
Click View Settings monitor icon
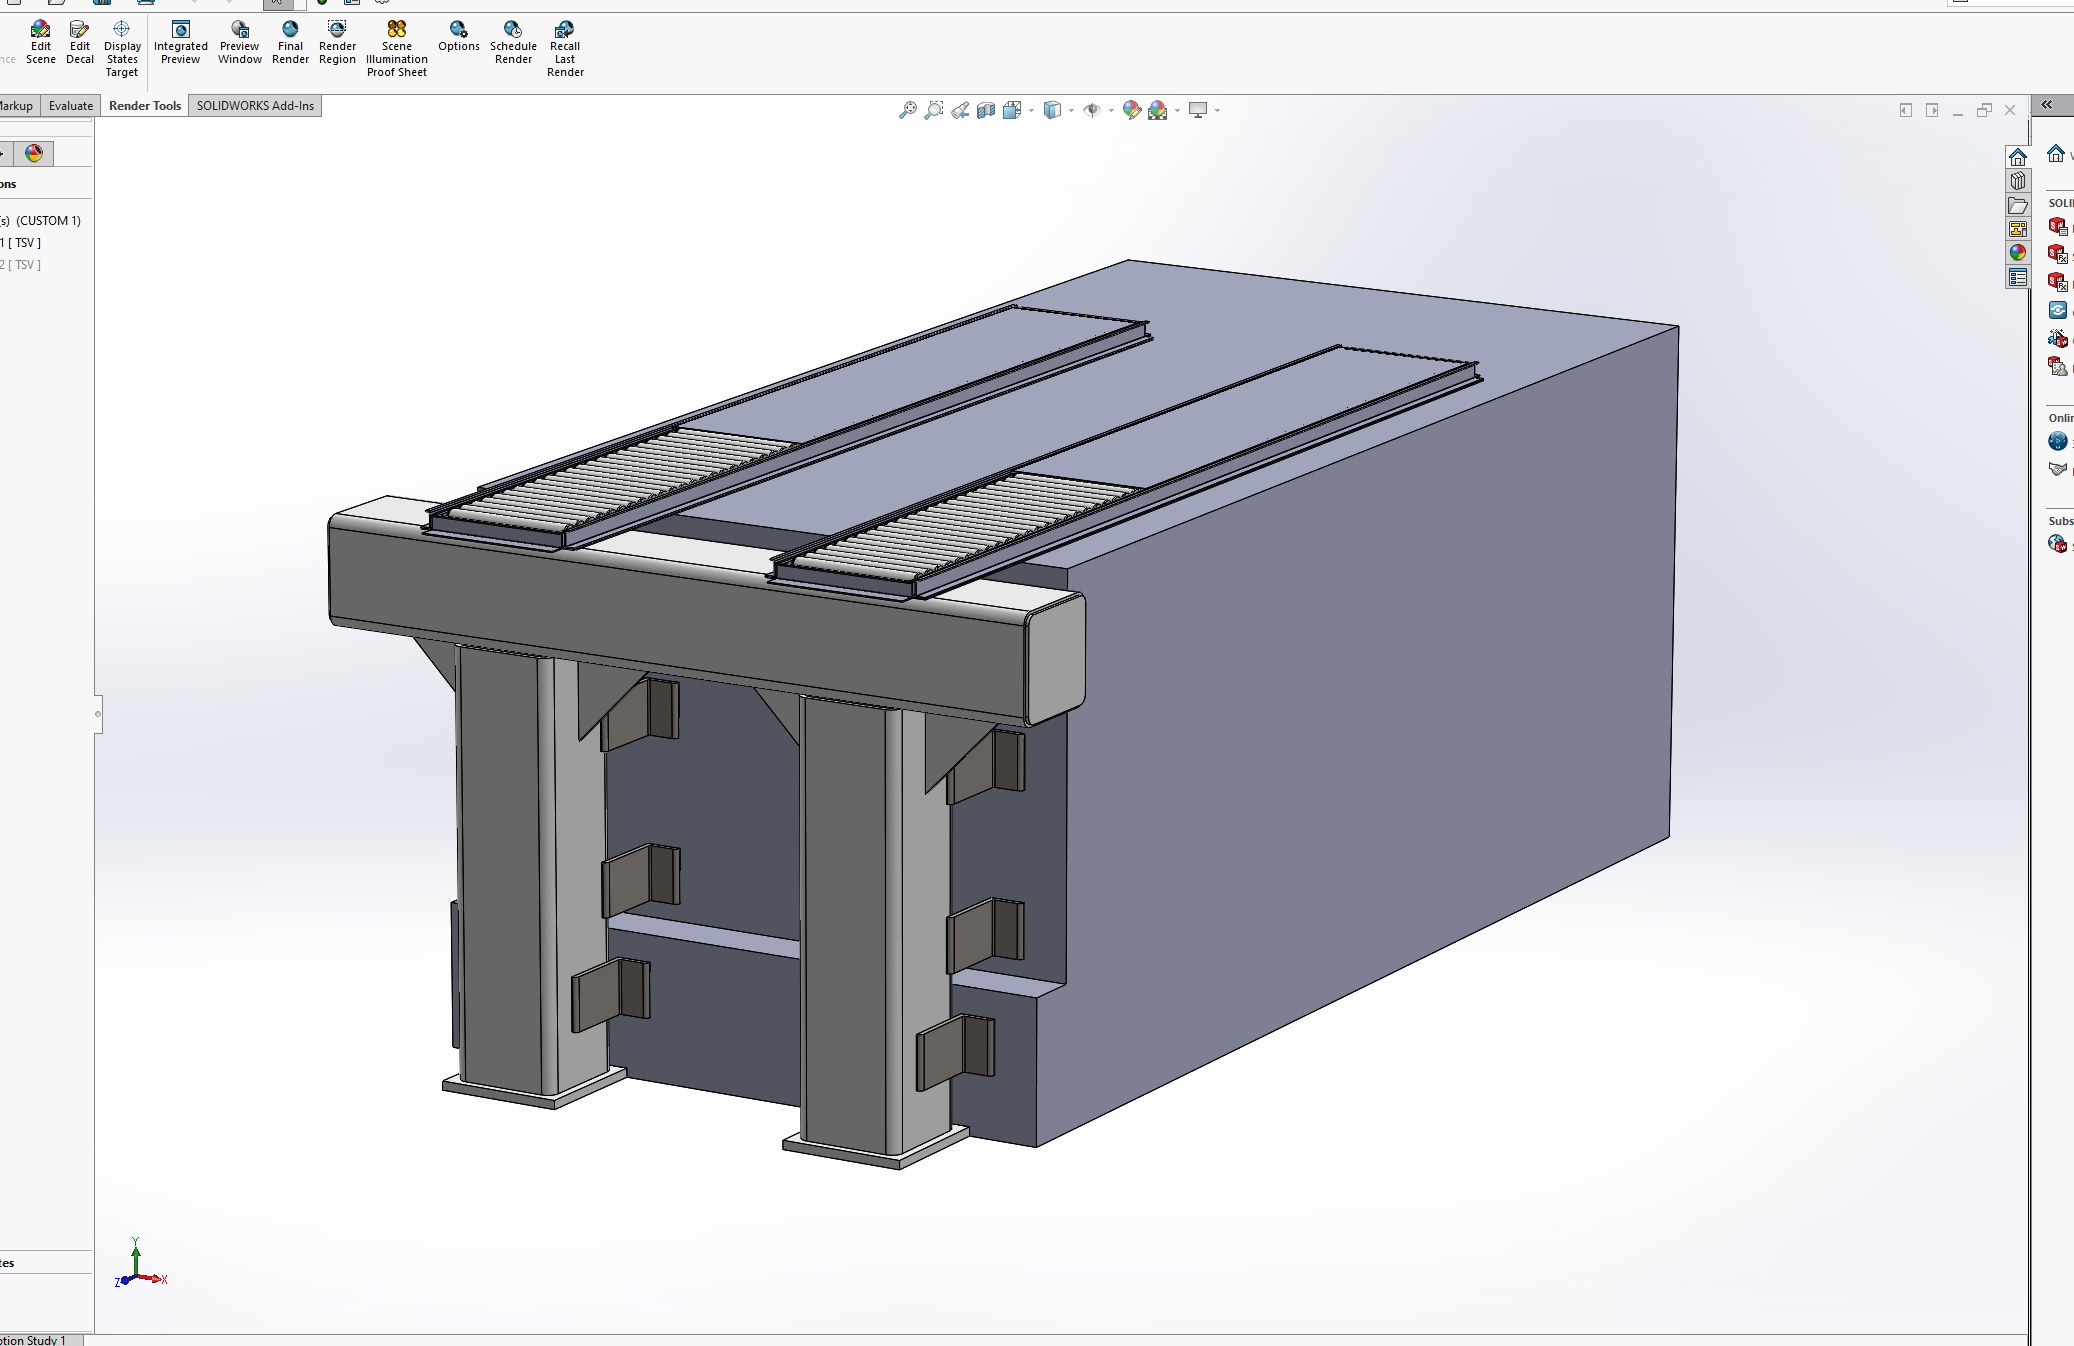coord(1198,110)
